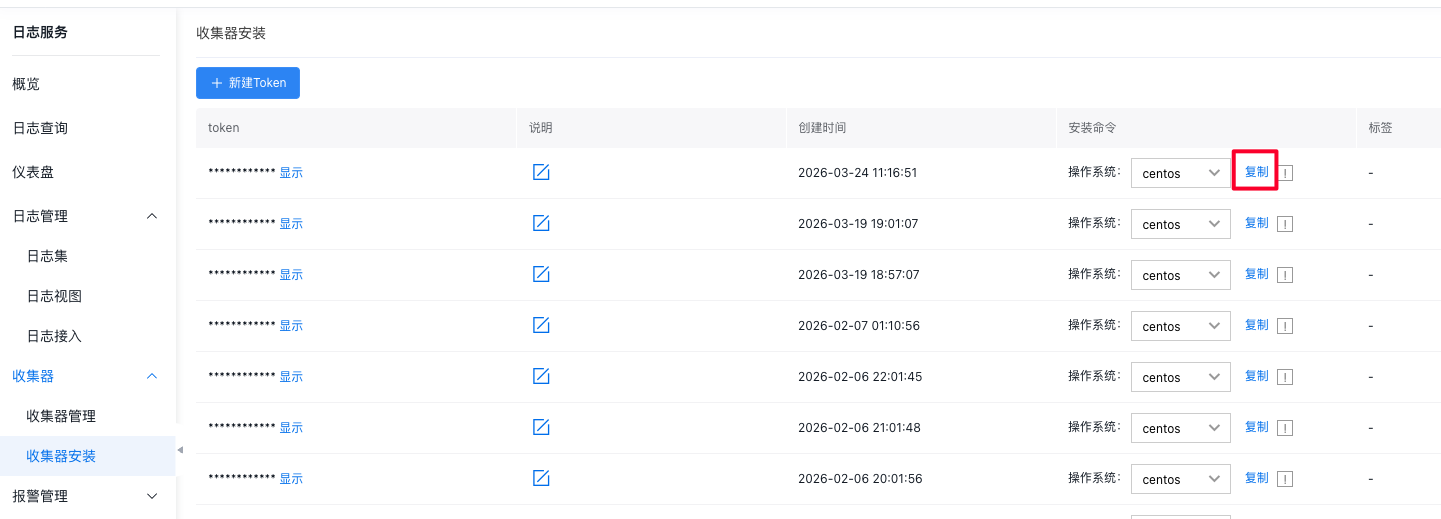Copy install command for 2026-03-19 19:01:07 token

(x=1256, y=223)
